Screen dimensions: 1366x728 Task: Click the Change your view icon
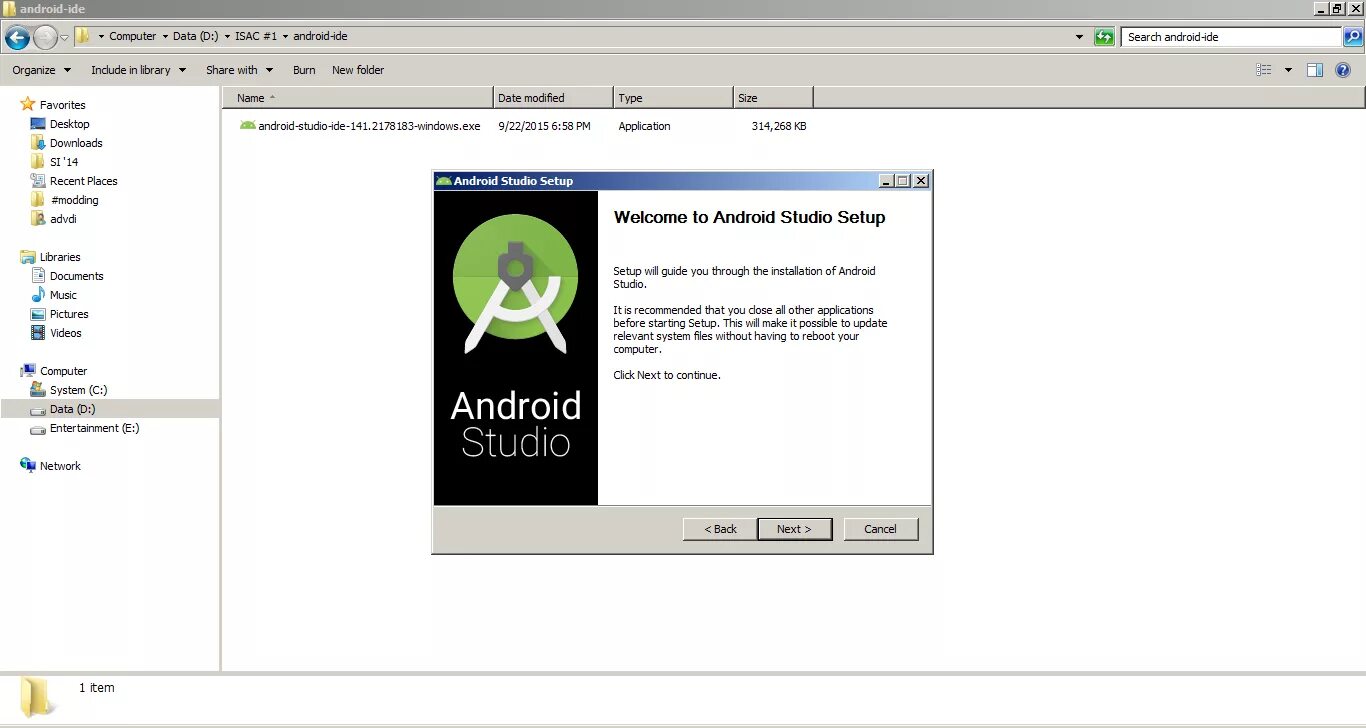coord(1264,70)
